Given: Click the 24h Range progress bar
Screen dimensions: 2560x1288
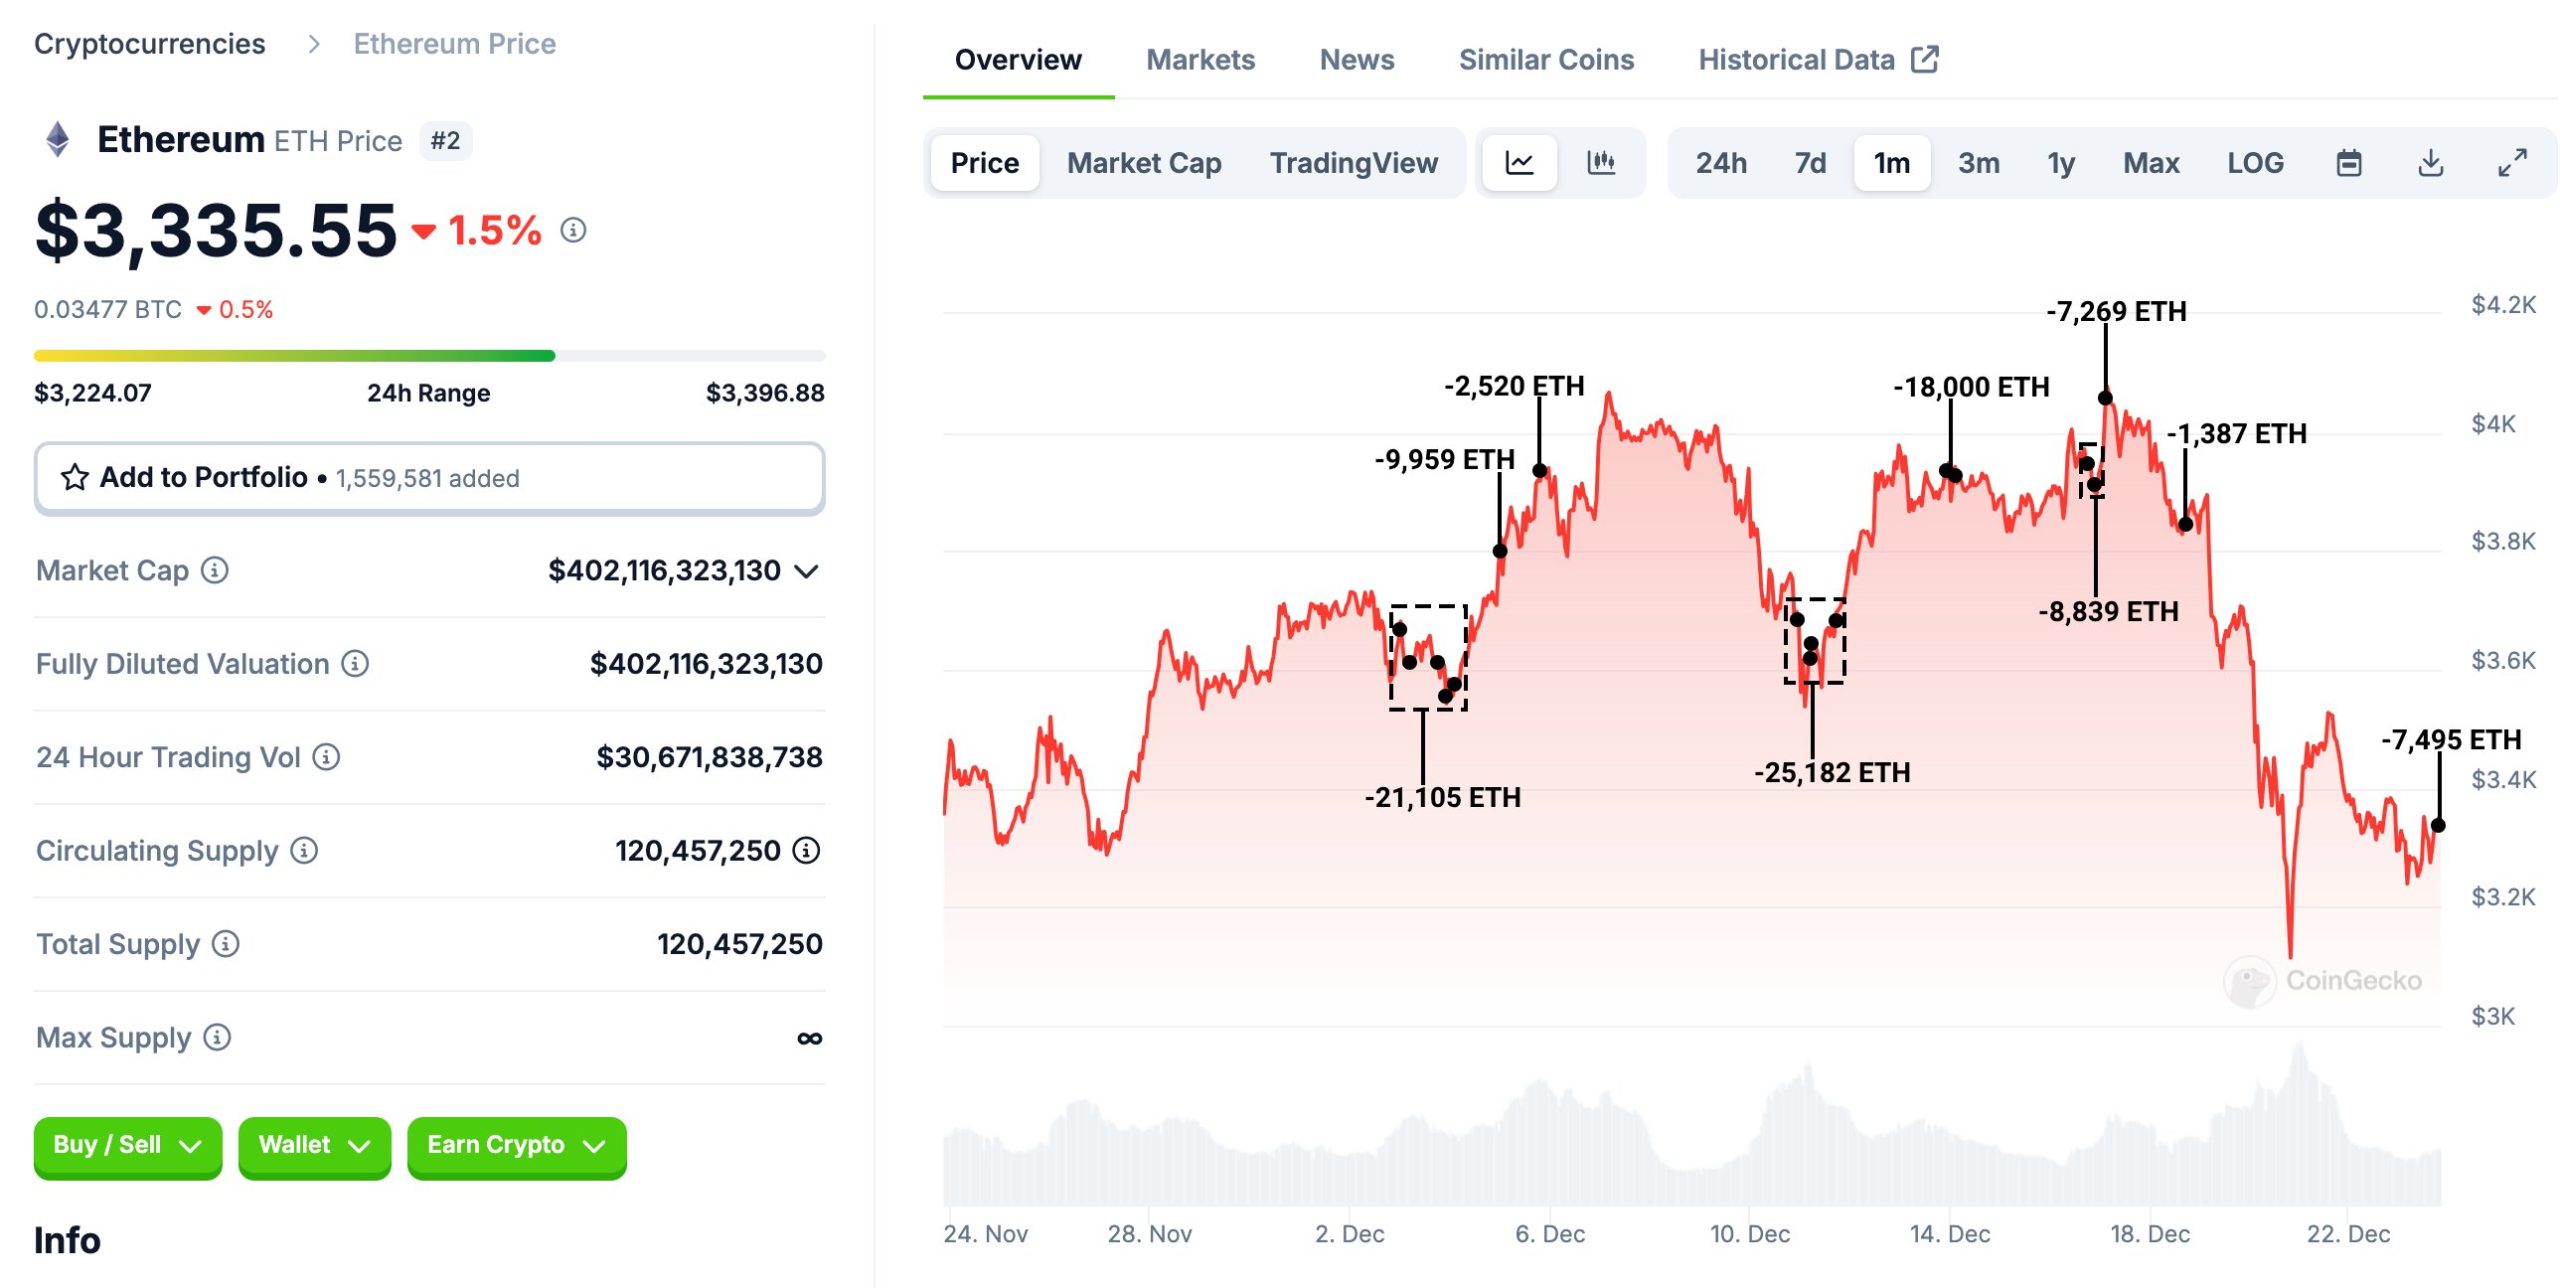Looking at the screenshot, I should (x=429, y=356).
